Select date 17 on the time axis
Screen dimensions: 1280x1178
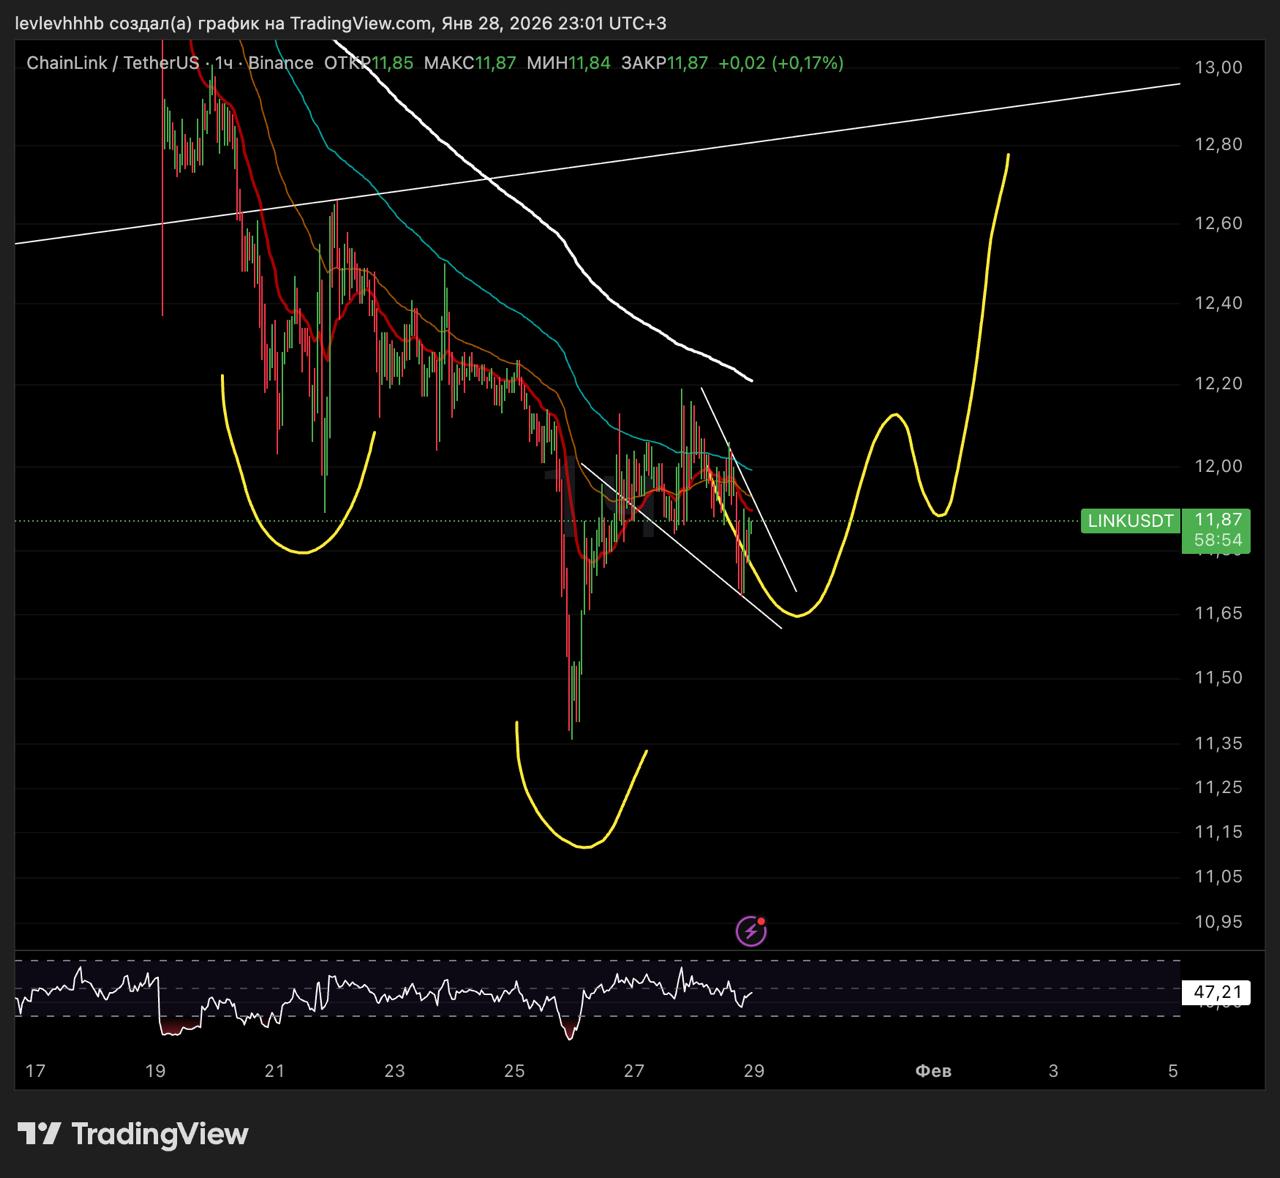(x=35, y=1071)
